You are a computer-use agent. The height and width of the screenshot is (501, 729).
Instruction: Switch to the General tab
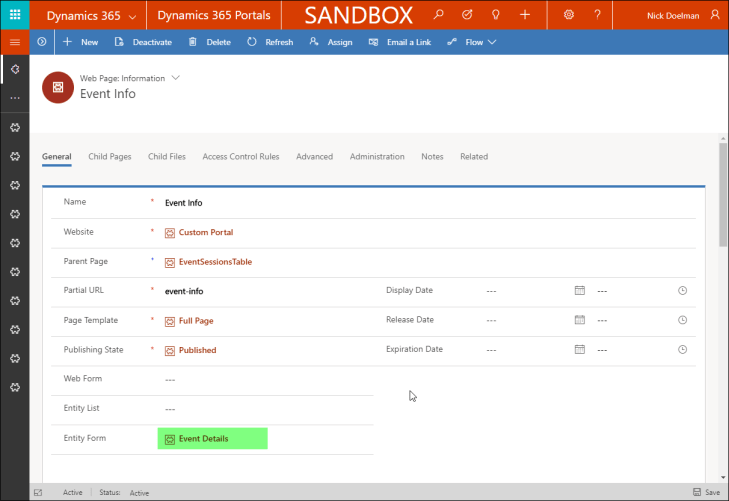(57, 157)
